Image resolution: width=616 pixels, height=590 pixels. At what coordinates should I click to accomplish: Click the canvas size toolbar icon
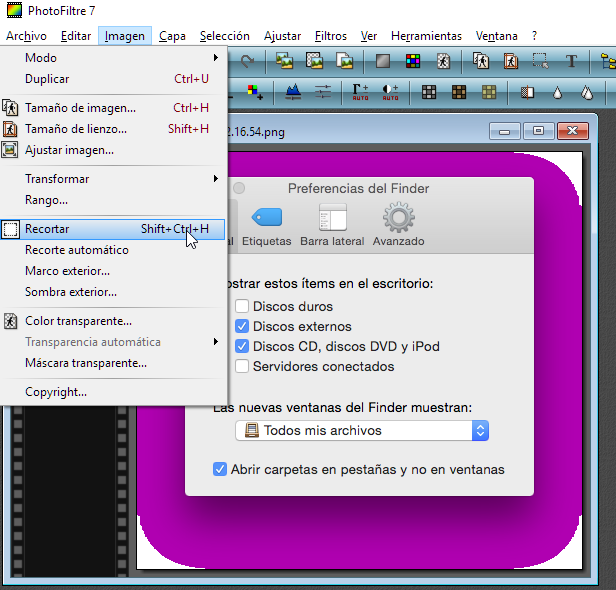511,61
